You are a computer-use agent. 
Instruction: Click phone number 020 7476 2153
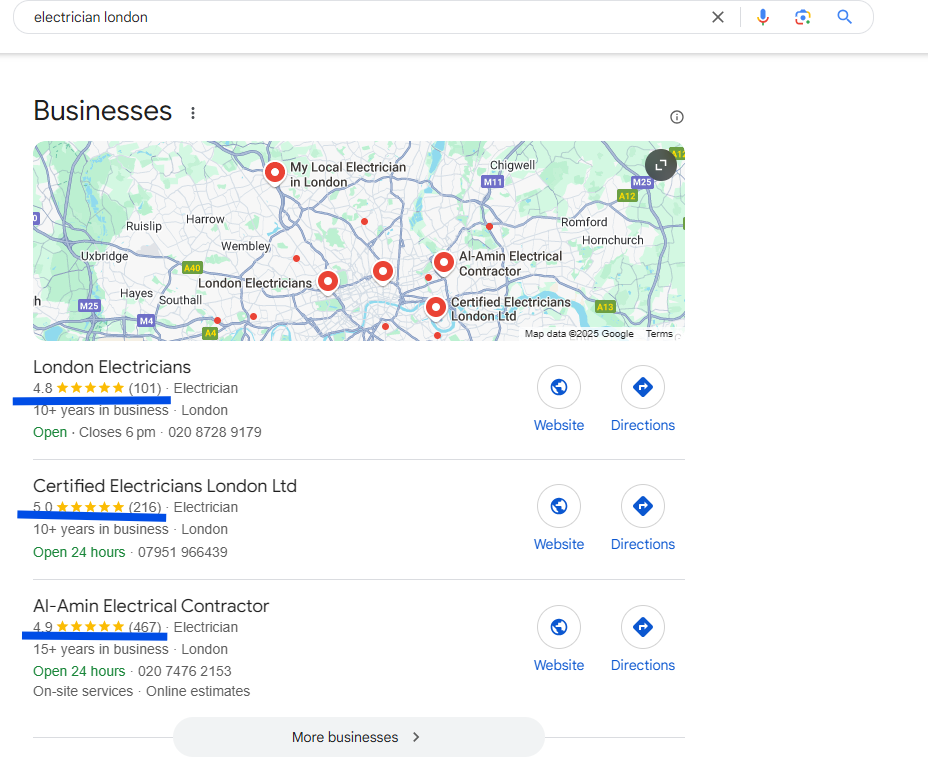(185, 671)
